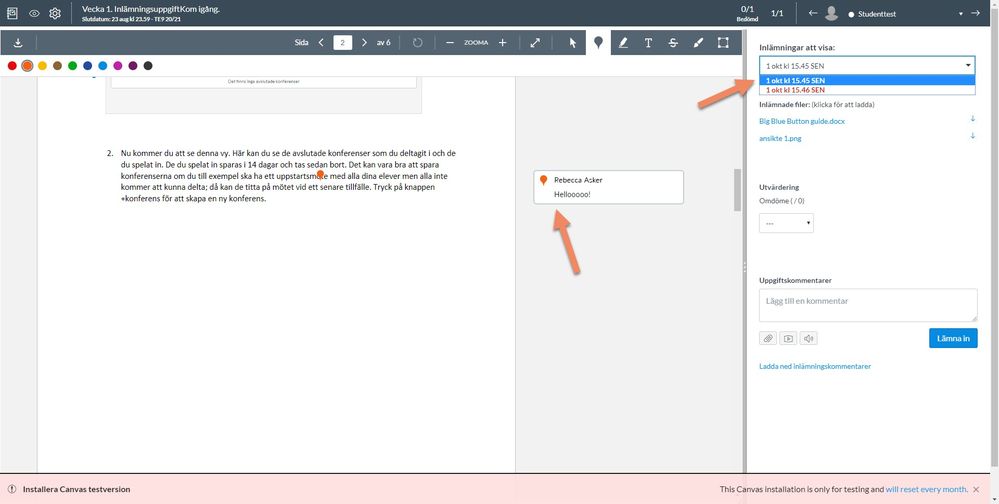Zoom out with the minus icon
Screen dimensions: 999x504
click(450, 43)
